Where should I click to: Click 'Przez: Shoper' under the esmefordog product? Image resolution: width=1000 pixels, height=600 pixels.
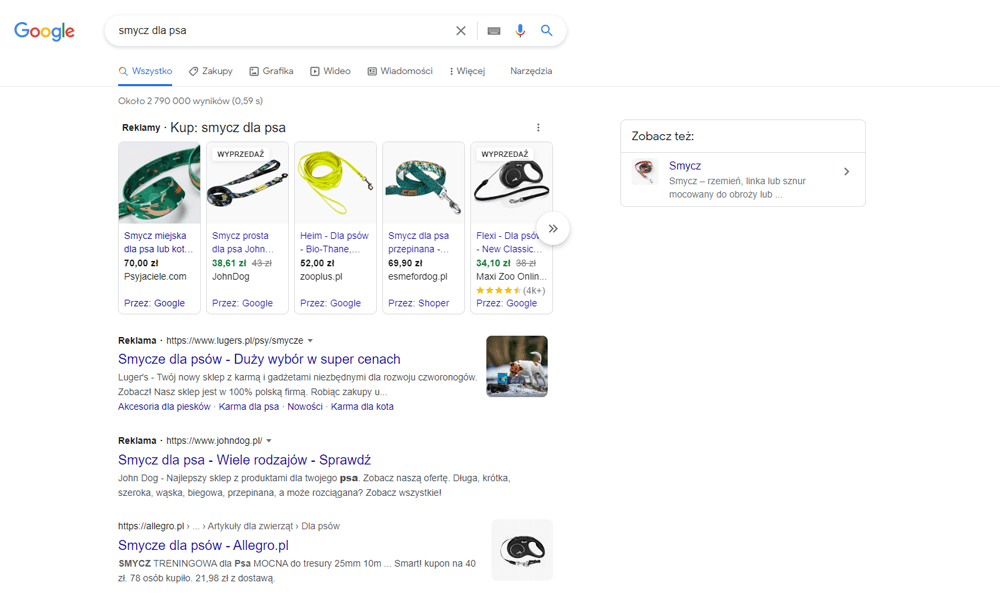point(418,304)
